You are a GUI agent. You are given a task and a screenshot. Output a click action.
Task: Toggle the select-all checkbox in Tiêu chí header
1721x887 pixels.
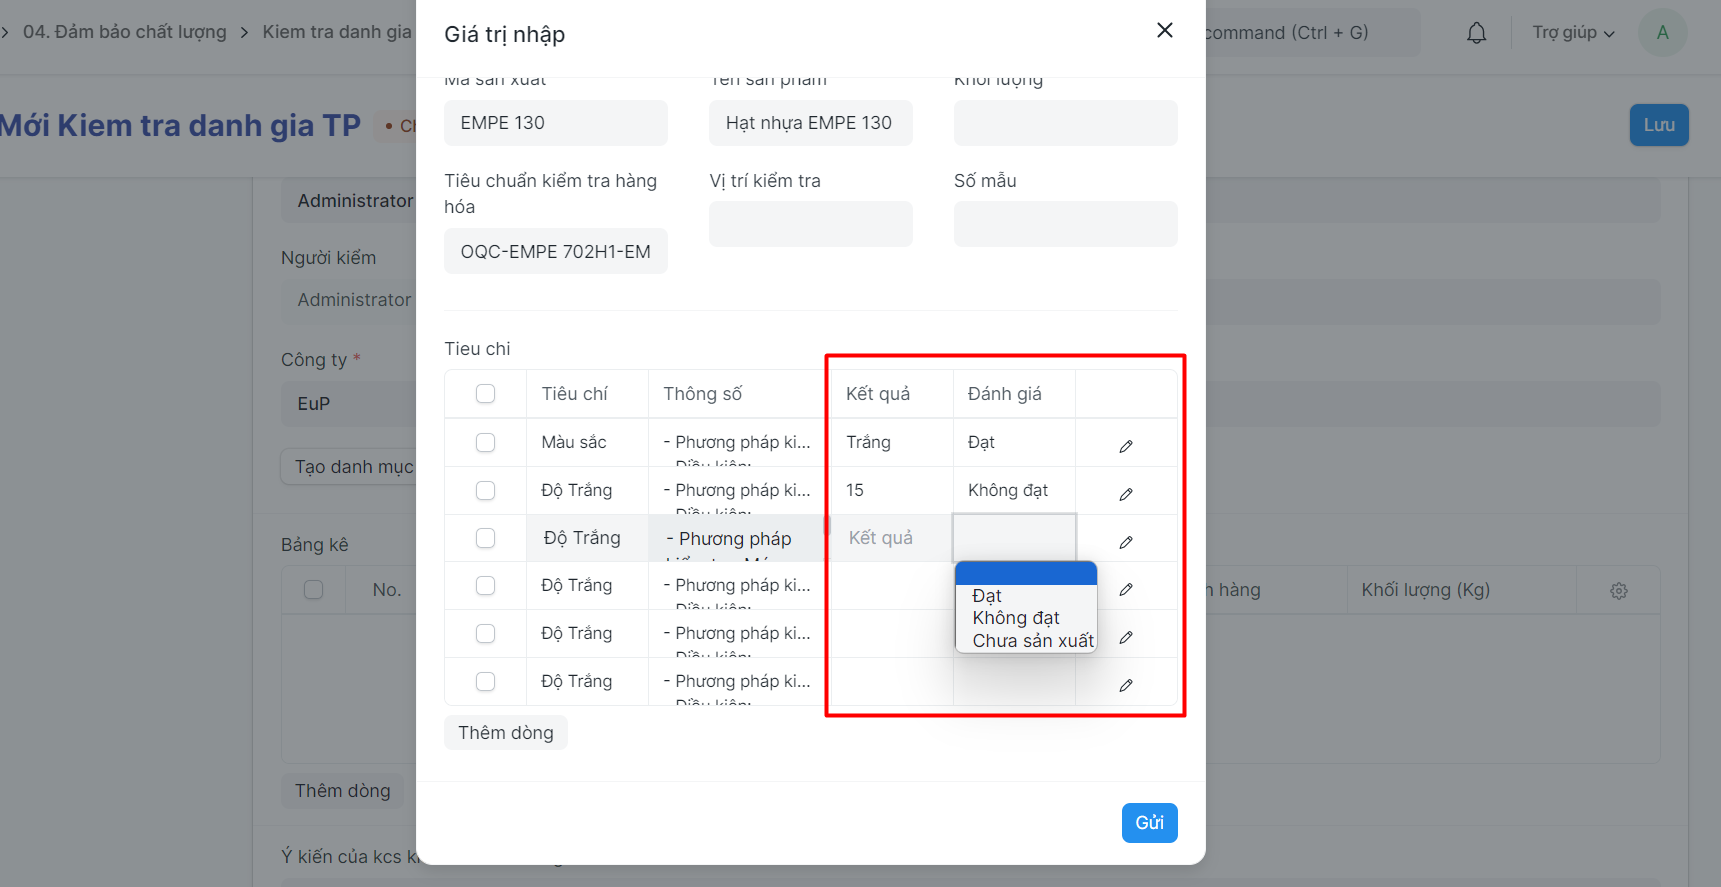tap(486, 394)
